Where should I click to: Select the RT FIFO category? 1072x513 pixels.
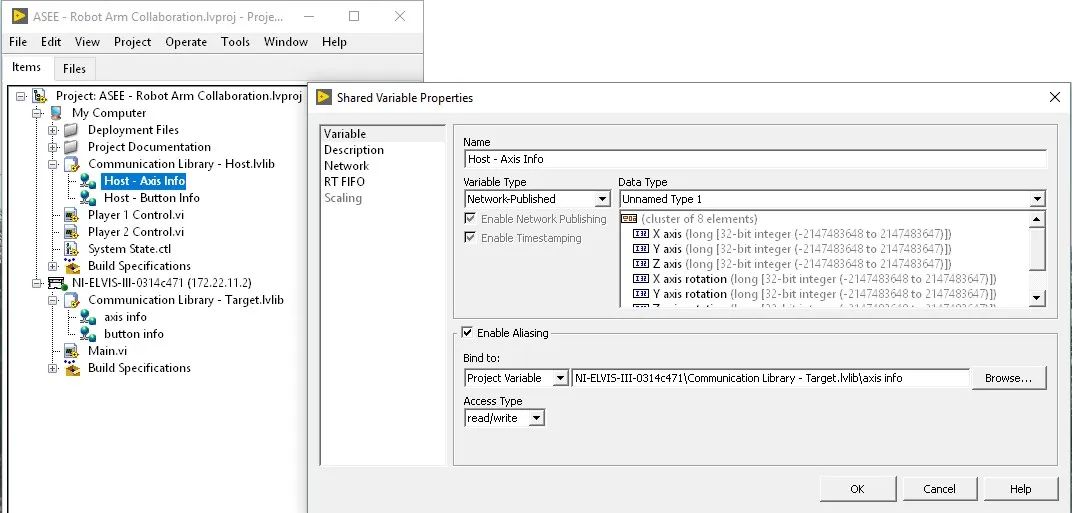(344, 182)
